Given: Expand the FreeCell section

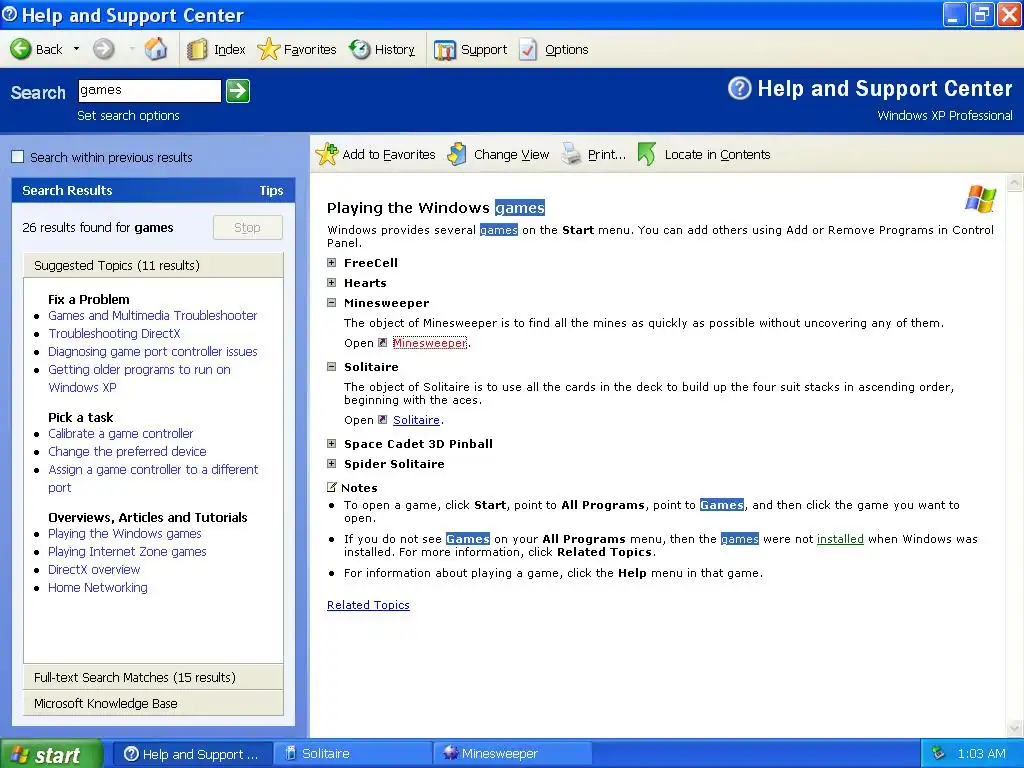Looking at the screenshot, I should point(332,263).
